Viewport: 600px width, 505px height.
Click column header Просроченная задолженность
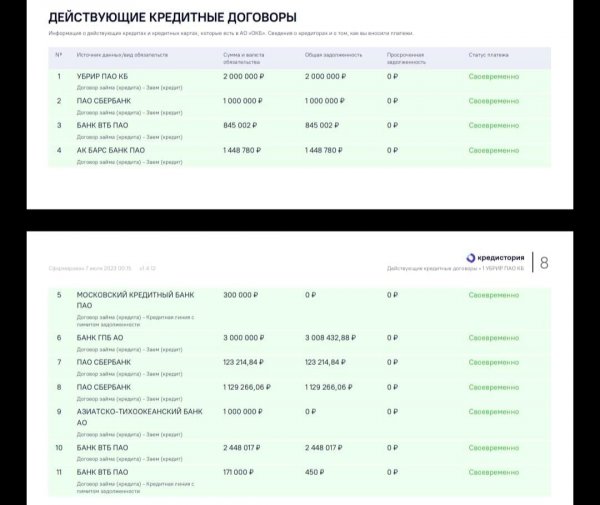tap(406, 58)
